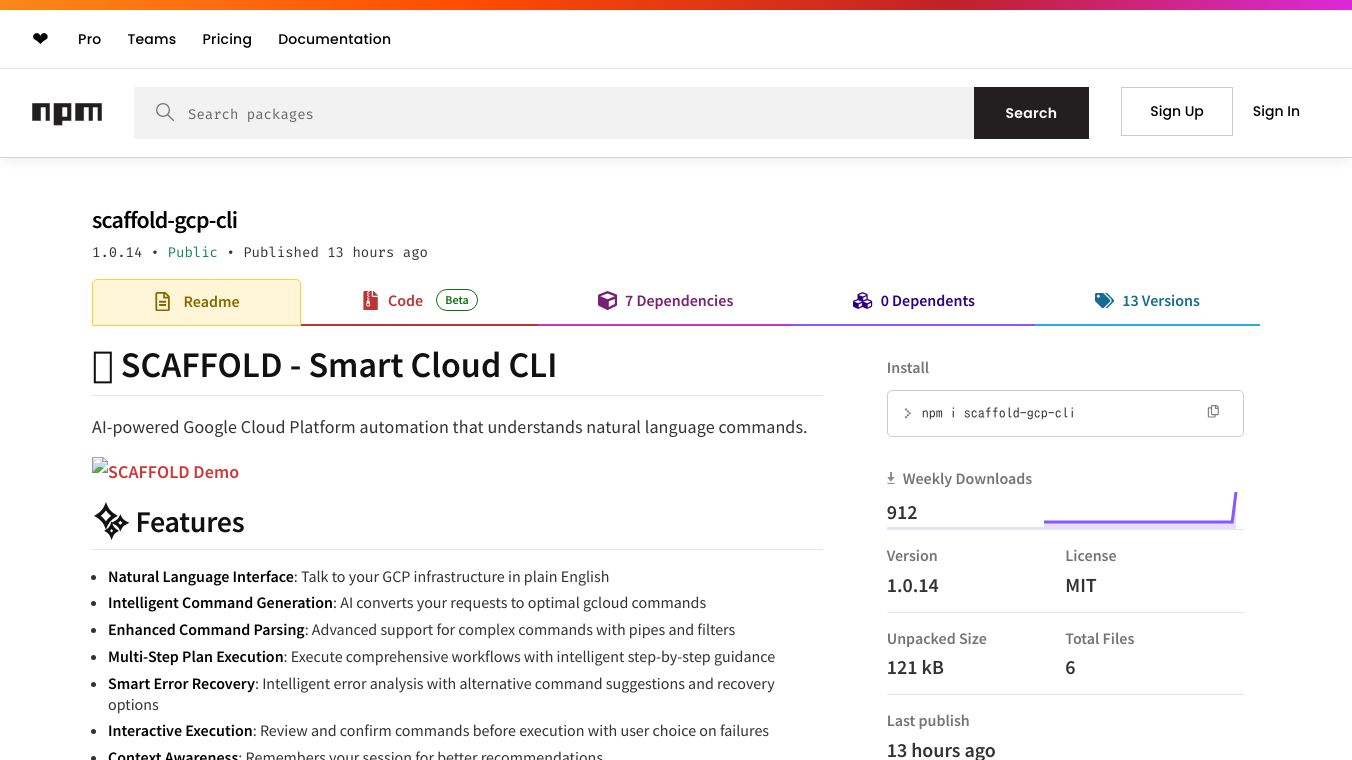Copy the npm install command
Viewport: 1352px width, 760px height.
click(x=1213, y=412)
